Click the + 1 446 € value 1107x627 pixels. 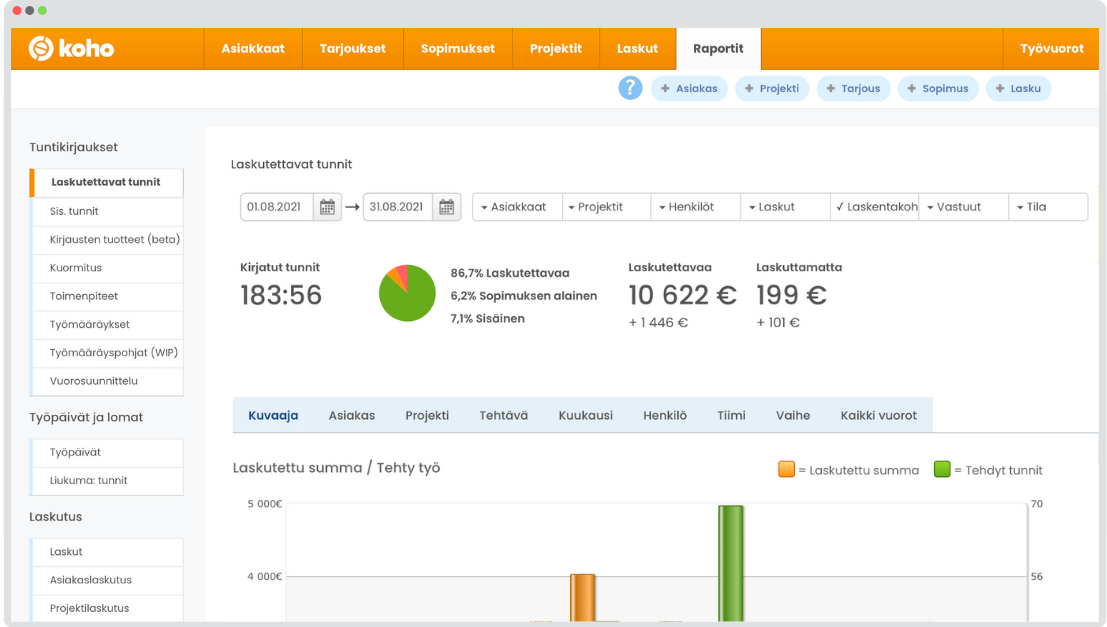[658, 323]
